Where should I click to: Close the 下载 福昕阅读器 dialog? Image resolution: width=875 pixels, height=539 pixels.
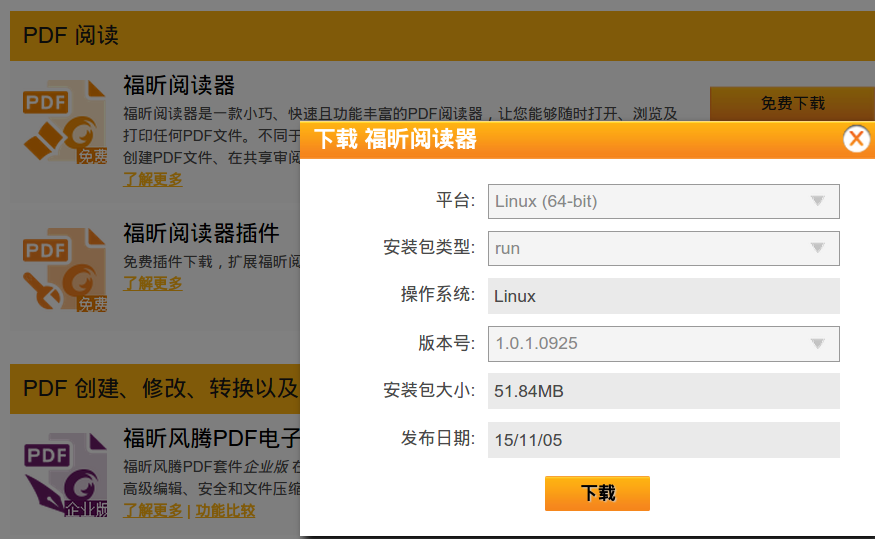[857, 139]
